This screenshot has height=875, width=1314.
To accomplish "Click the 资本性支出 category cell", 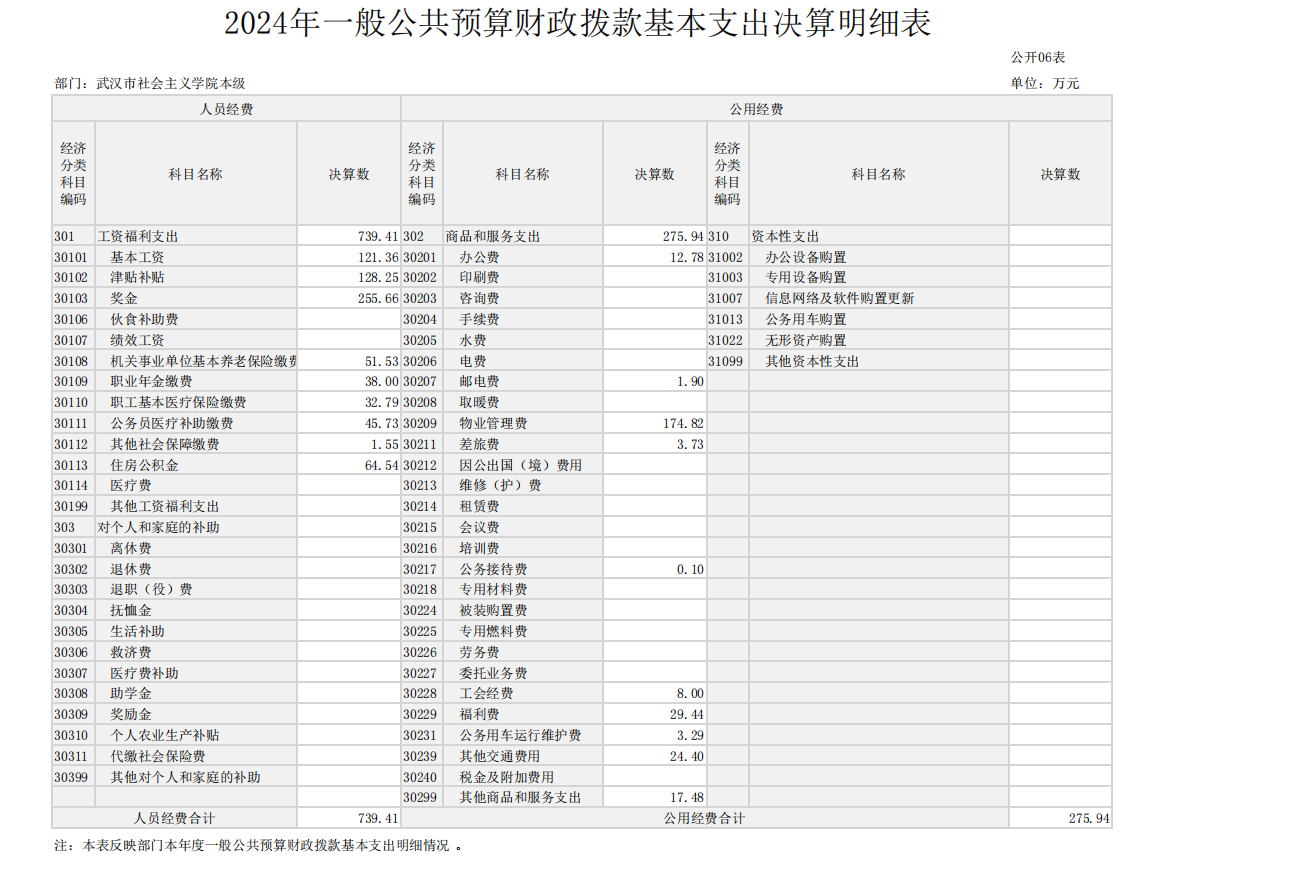I will tap(785, 237).
